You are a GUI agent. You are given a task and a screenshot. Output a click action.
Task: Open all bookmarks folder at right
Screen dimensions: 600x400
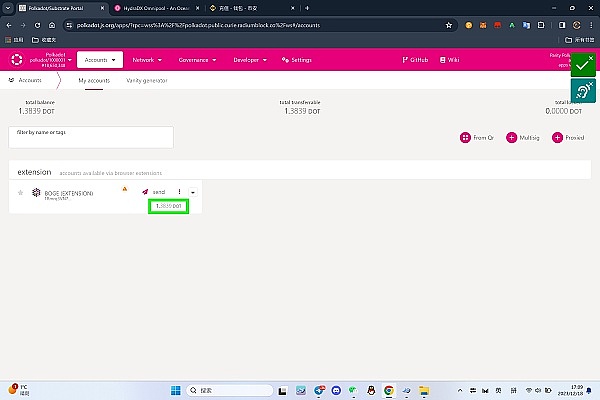pos(580,40)
